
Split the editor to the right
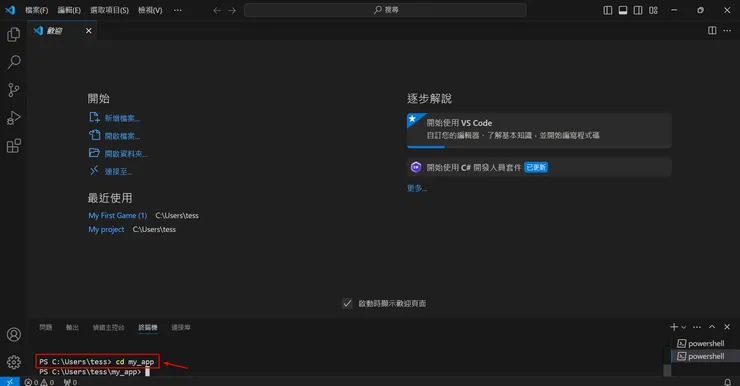(x=712, y=30)
